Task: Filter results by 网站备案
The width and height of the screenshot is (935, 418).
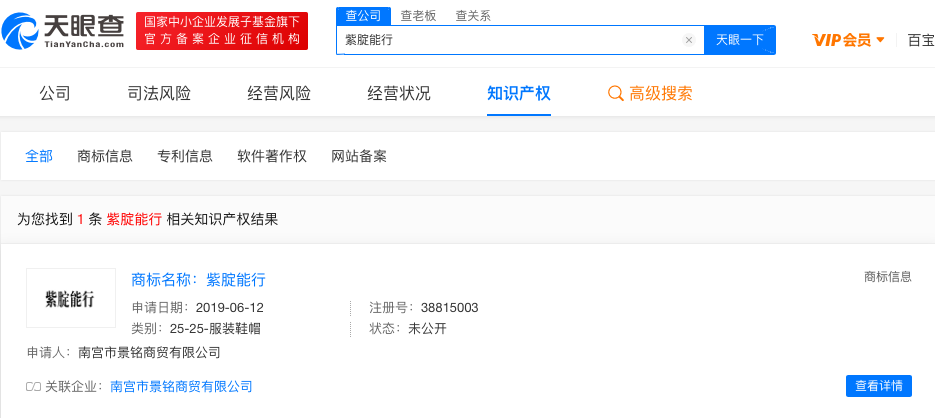Action: pyautogui.click(x=359, y=156)
